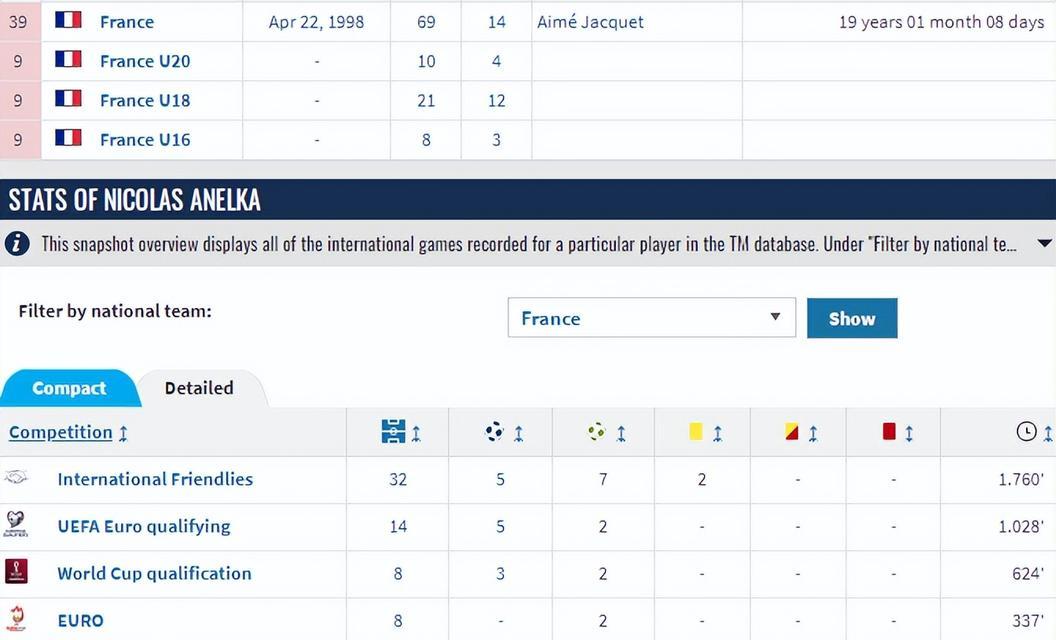Open the International Friendlies competition link
This screenshot has width=1056, height=640.
click(x=155, y=479)
